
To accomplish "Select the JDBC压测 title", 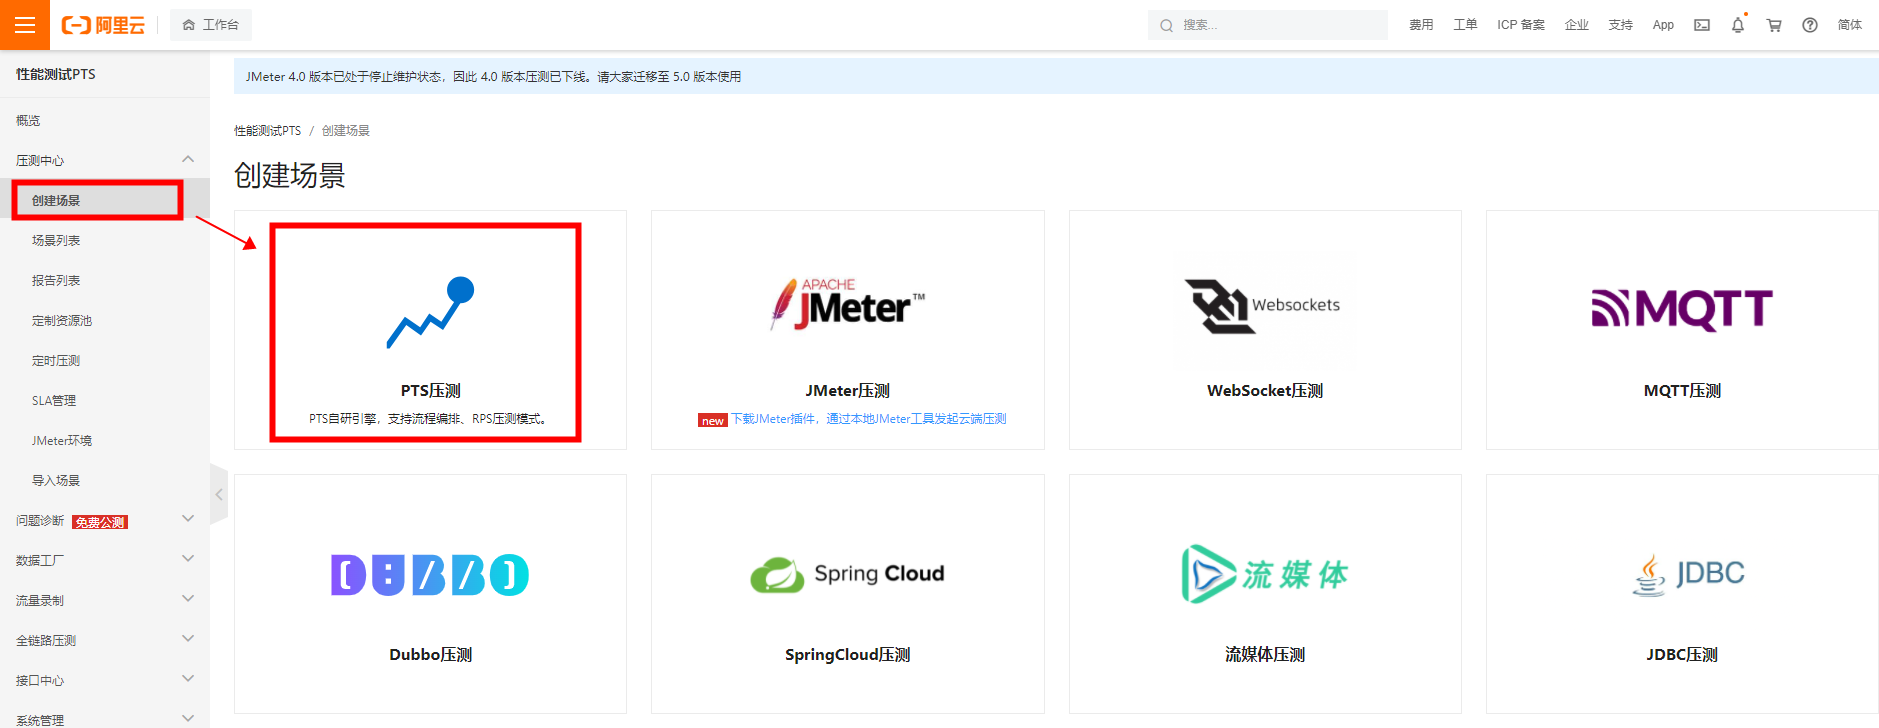I will click(x=1682, y=655).
